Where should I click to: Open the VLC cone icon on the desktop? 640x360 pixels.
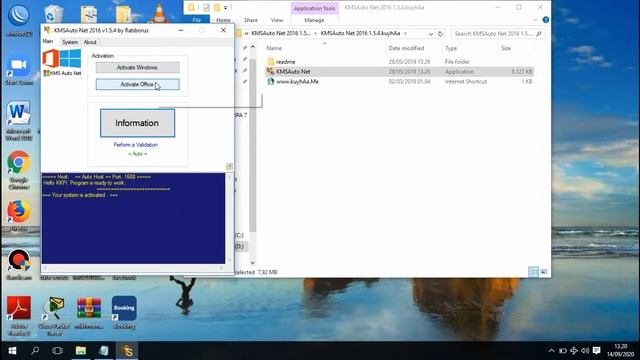pyautogui.click(x=160, y=13)
